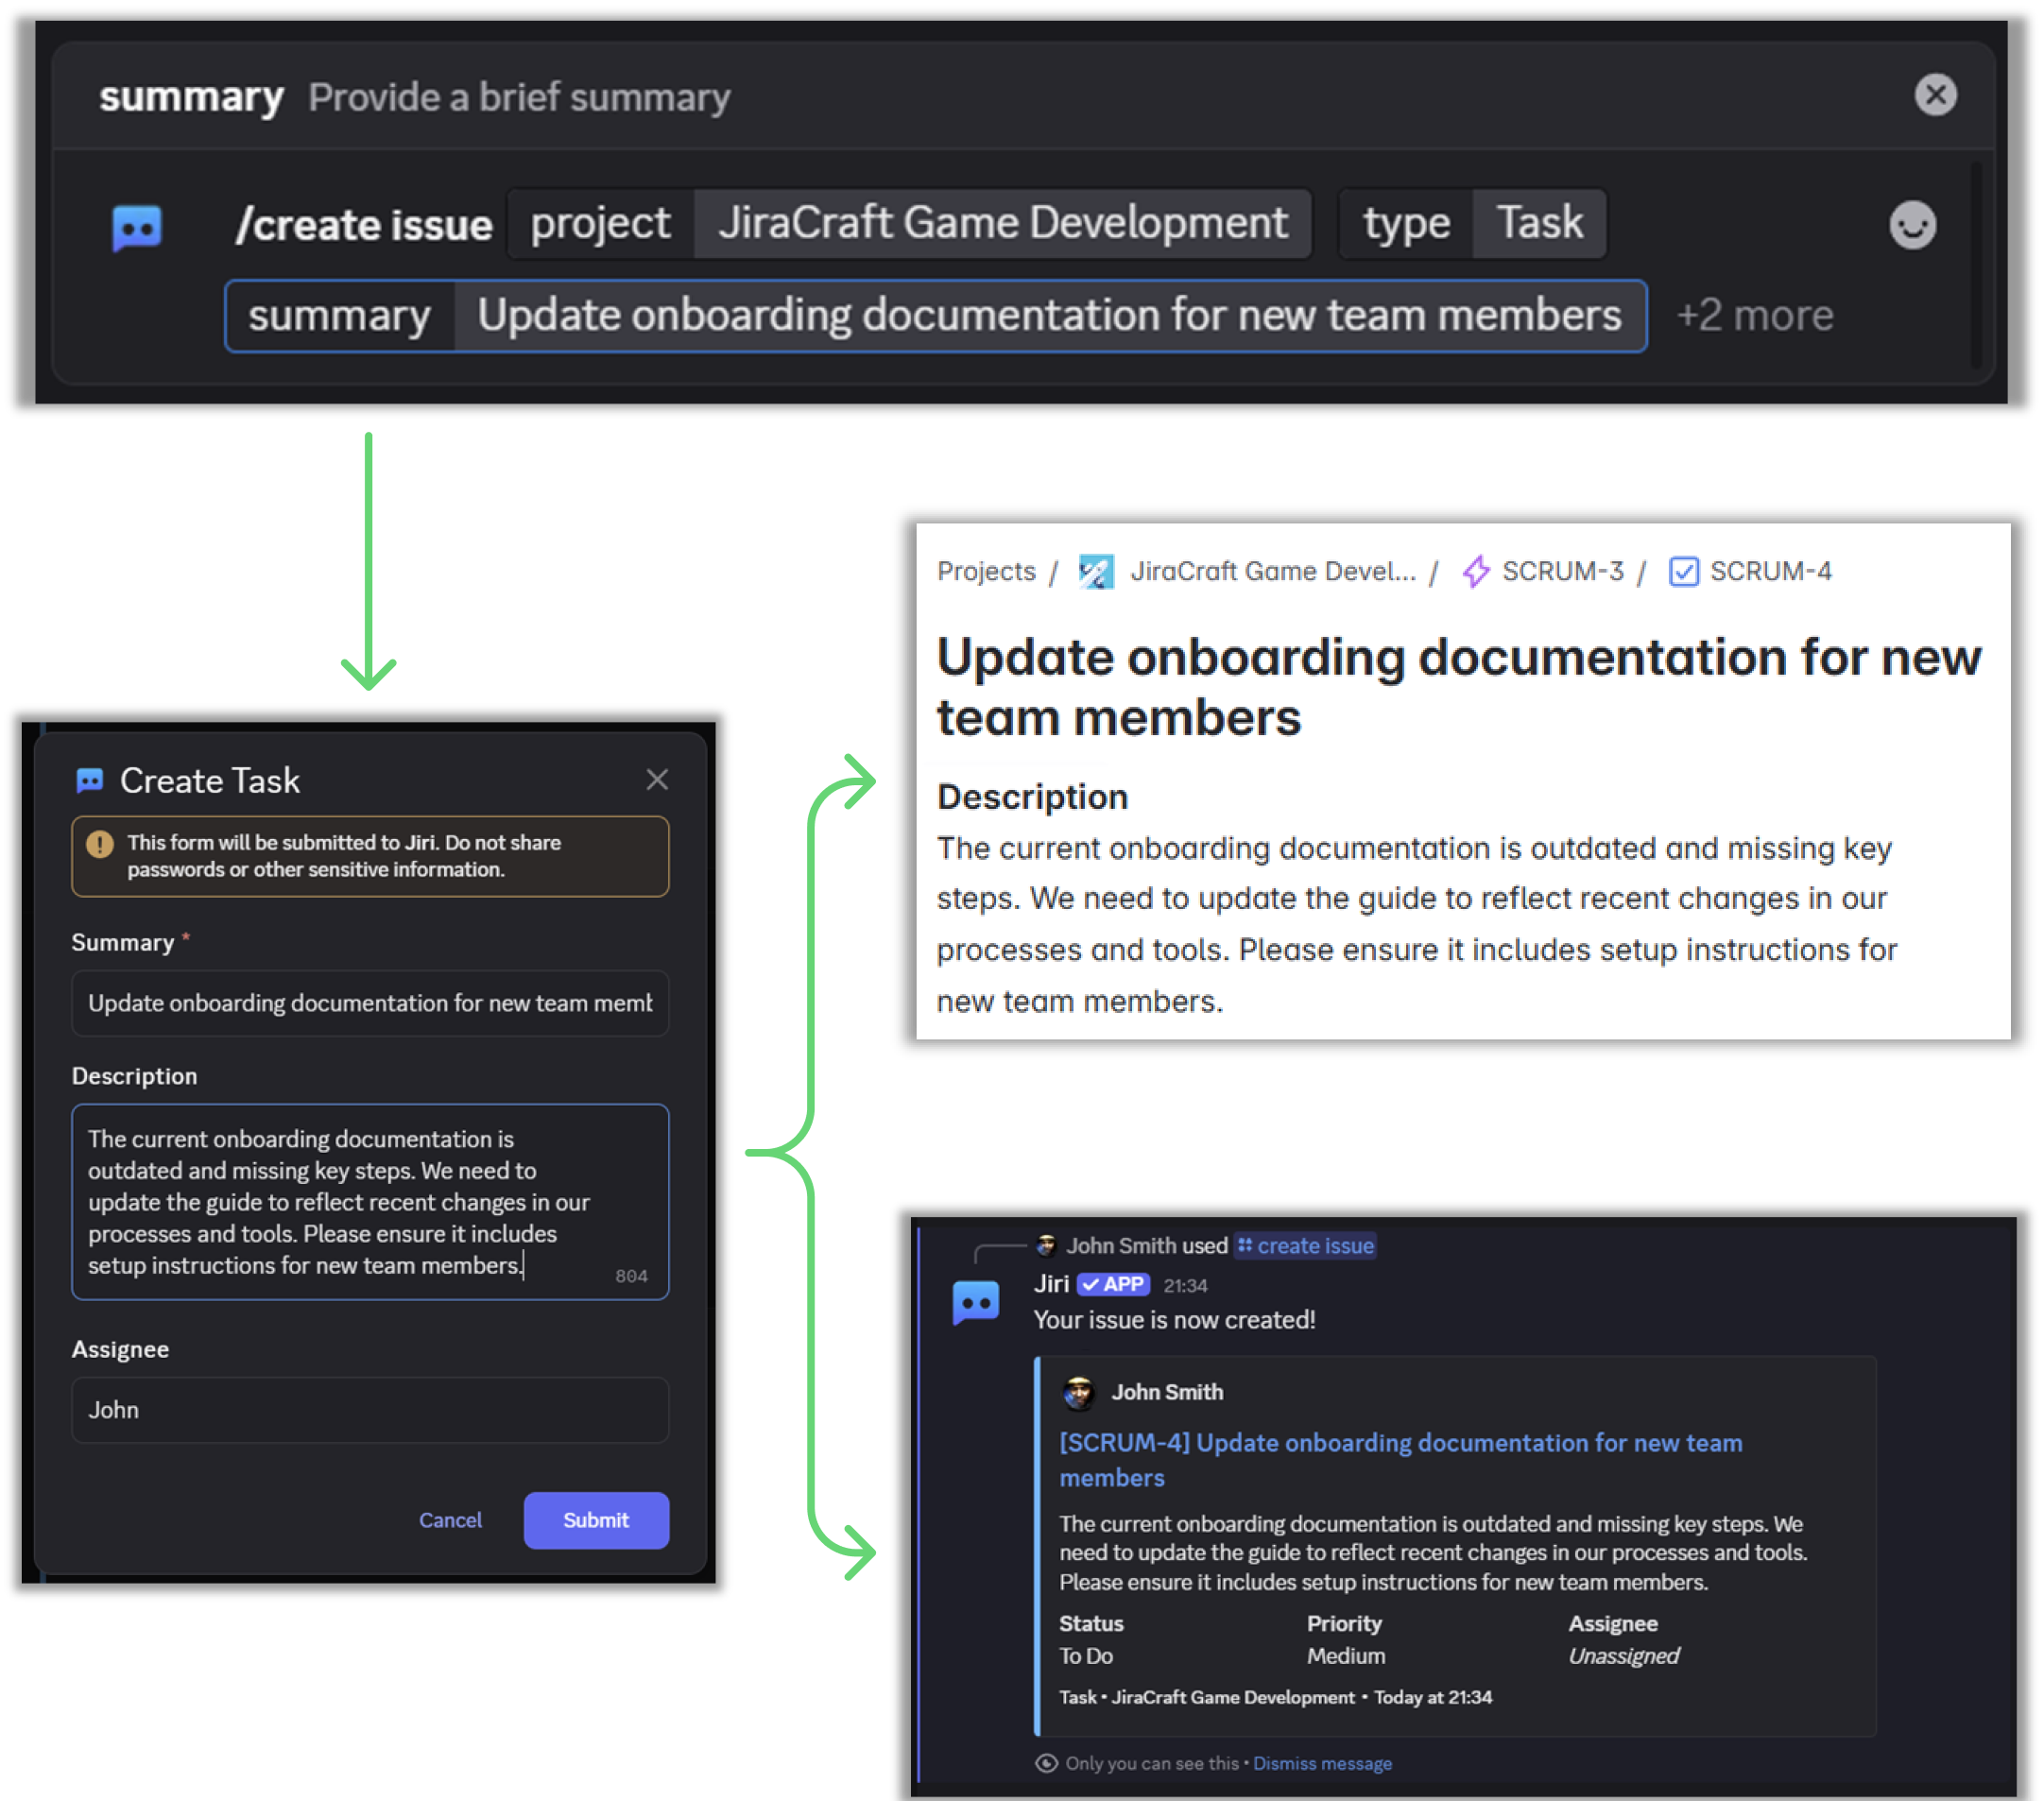Click the SCRUM-4 task checkmark icon

[1684, 571]
